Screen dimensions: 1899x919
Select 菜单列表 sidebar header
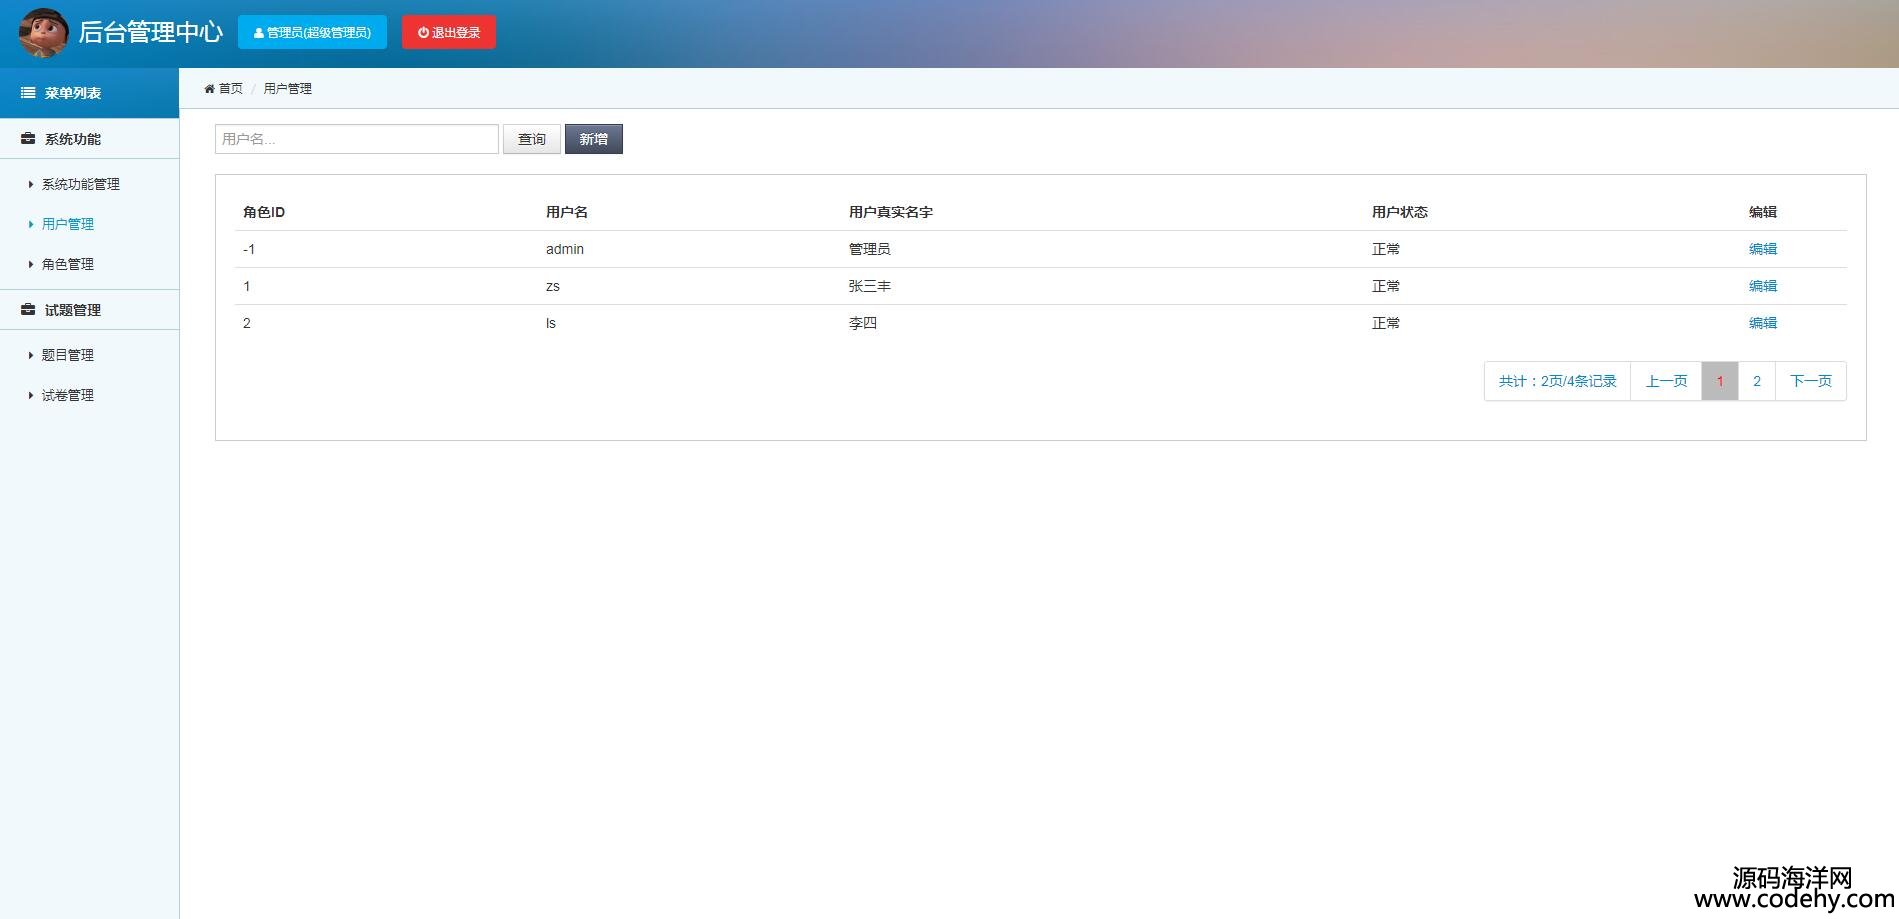tap(90, 93)
